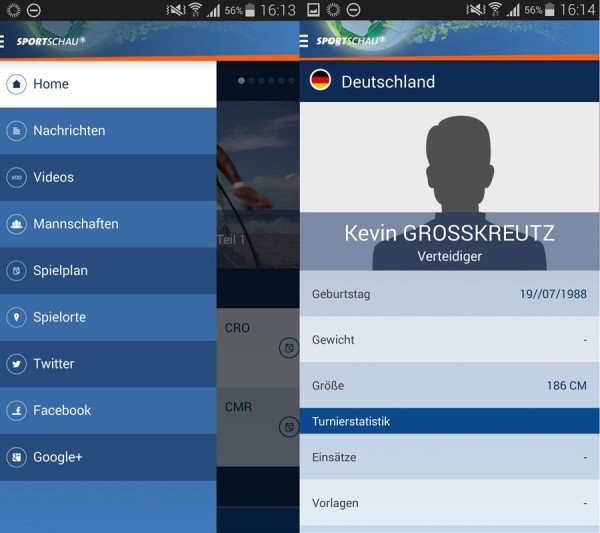Tap the Twitter bird icon
Screen dimensions: 600x533
(16, 364)
